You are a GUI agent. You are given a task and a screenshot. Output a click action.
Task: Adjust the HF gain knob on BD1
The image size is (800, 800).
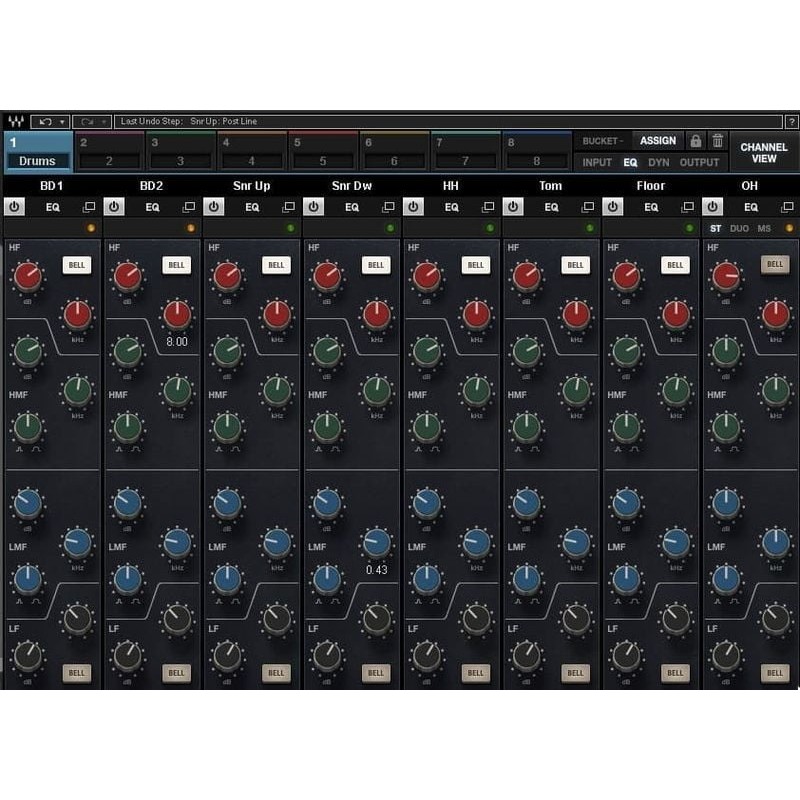[x=27, y=277]
